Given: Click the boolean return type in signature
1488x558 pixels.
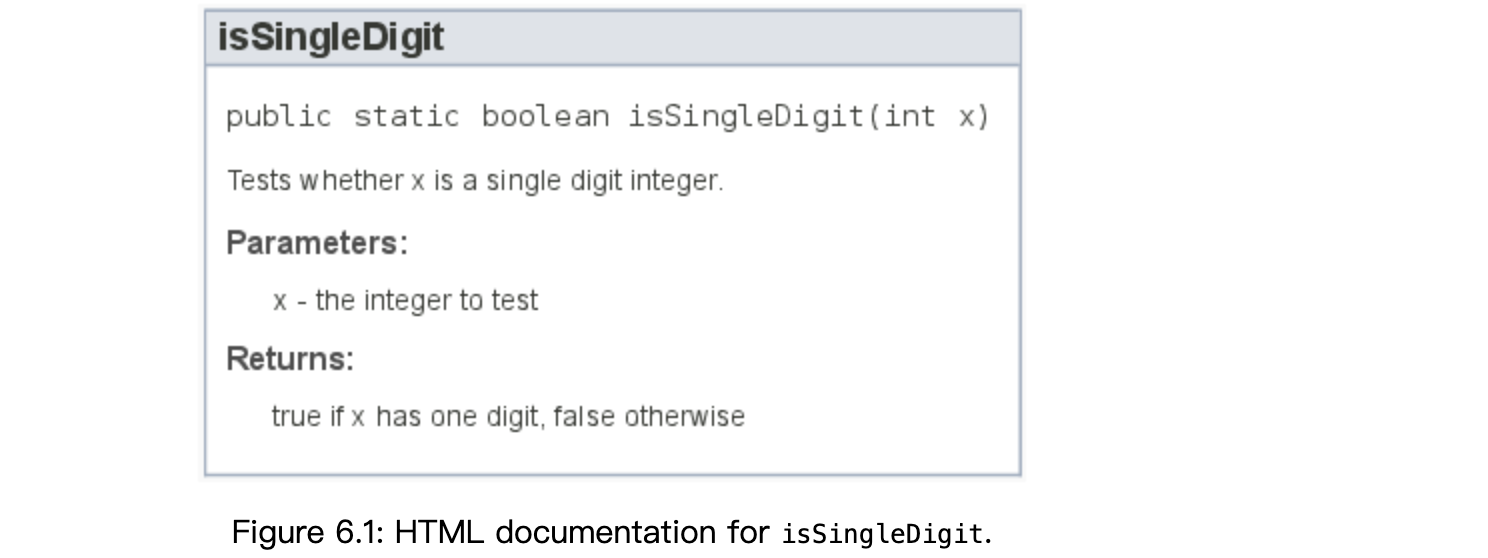Looking at the screenshot, I should (545, 117).
